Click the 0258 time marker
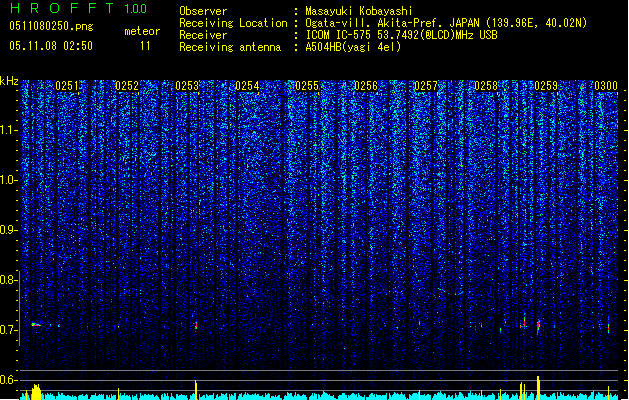 pyautogui.click(x=486, y=86)
